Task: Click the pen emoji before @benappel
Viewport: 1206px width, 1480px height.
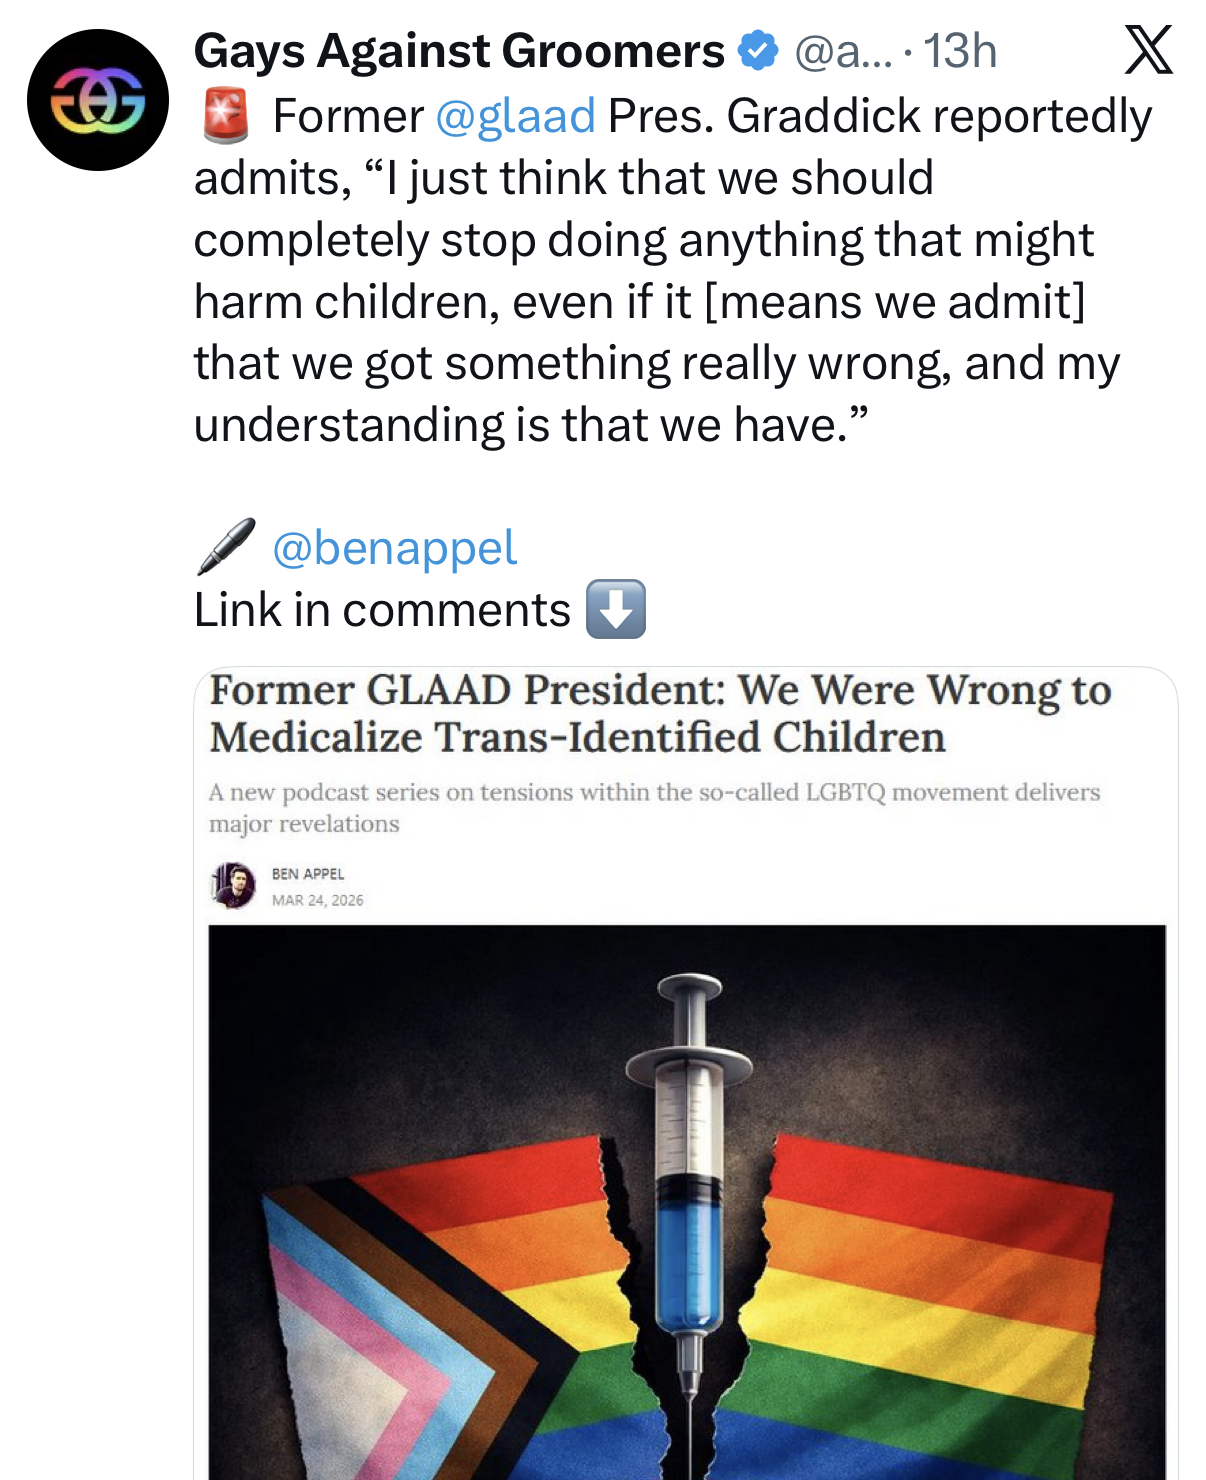Action: (x=226, y=547)
